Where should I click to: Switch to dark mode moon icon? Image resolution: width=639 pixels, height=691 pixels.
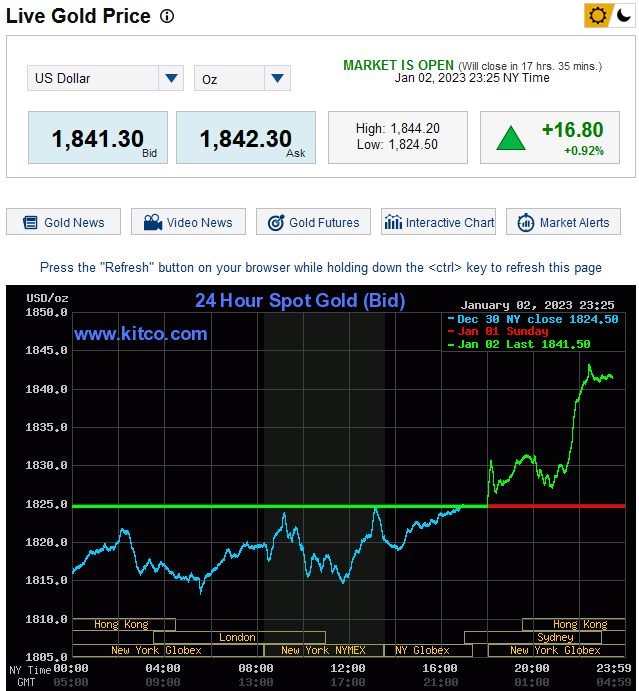[x=624, y=16]
